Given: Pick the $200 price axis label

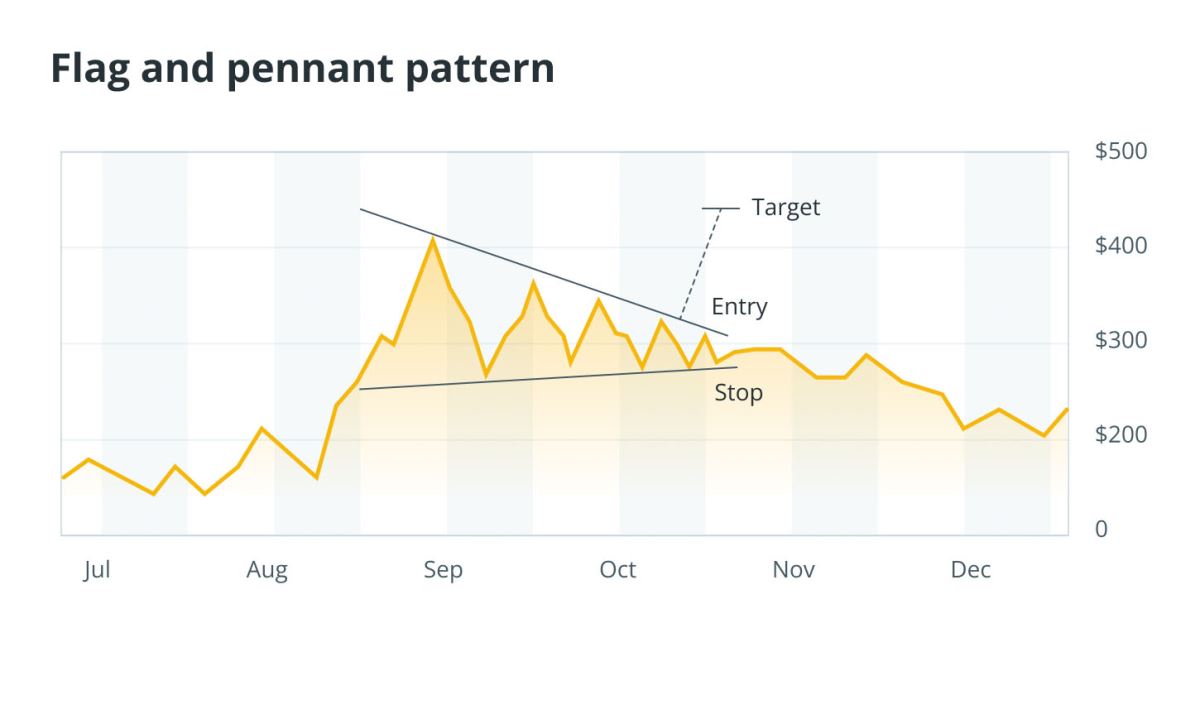Looking at the screenshot, I should pyautogui.click(x=1121, y=436).
